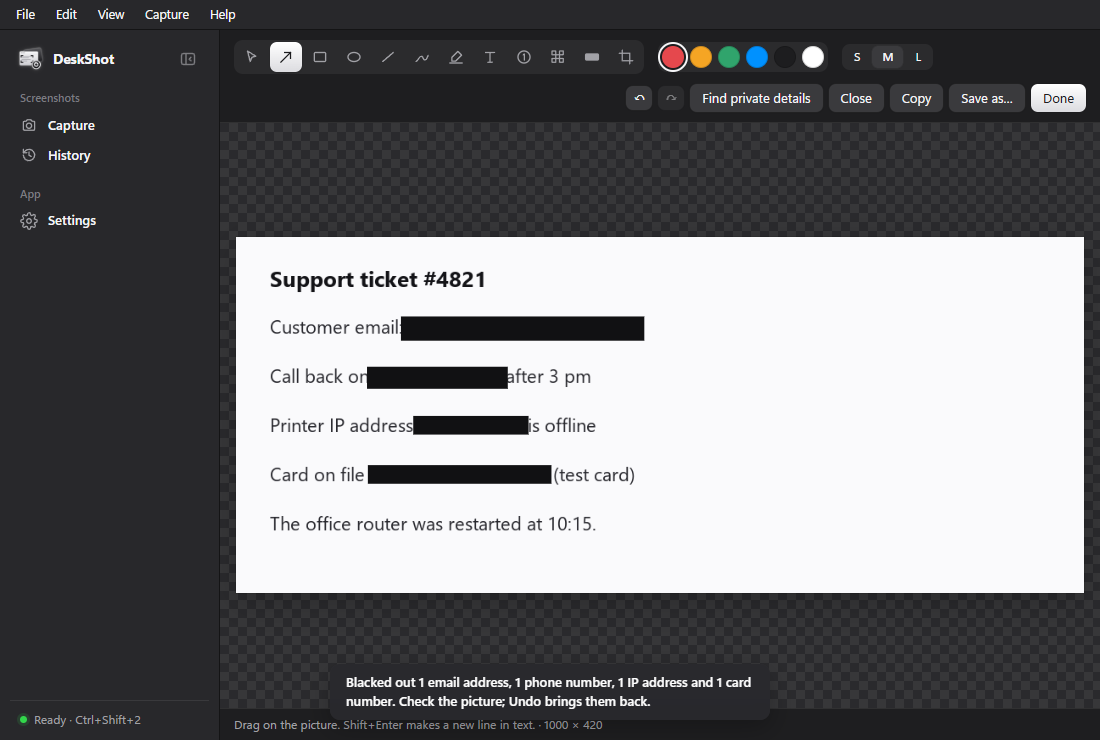Click the 'after 3 pm' text
The image size is (1100, 740).
coord(549,377)
